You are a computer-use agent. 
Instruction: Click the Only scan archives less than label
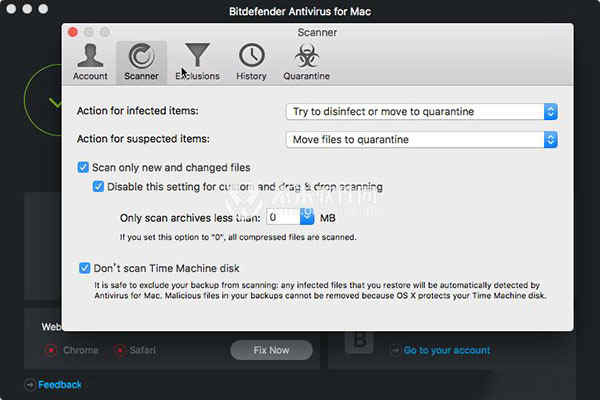coord(190,218)
